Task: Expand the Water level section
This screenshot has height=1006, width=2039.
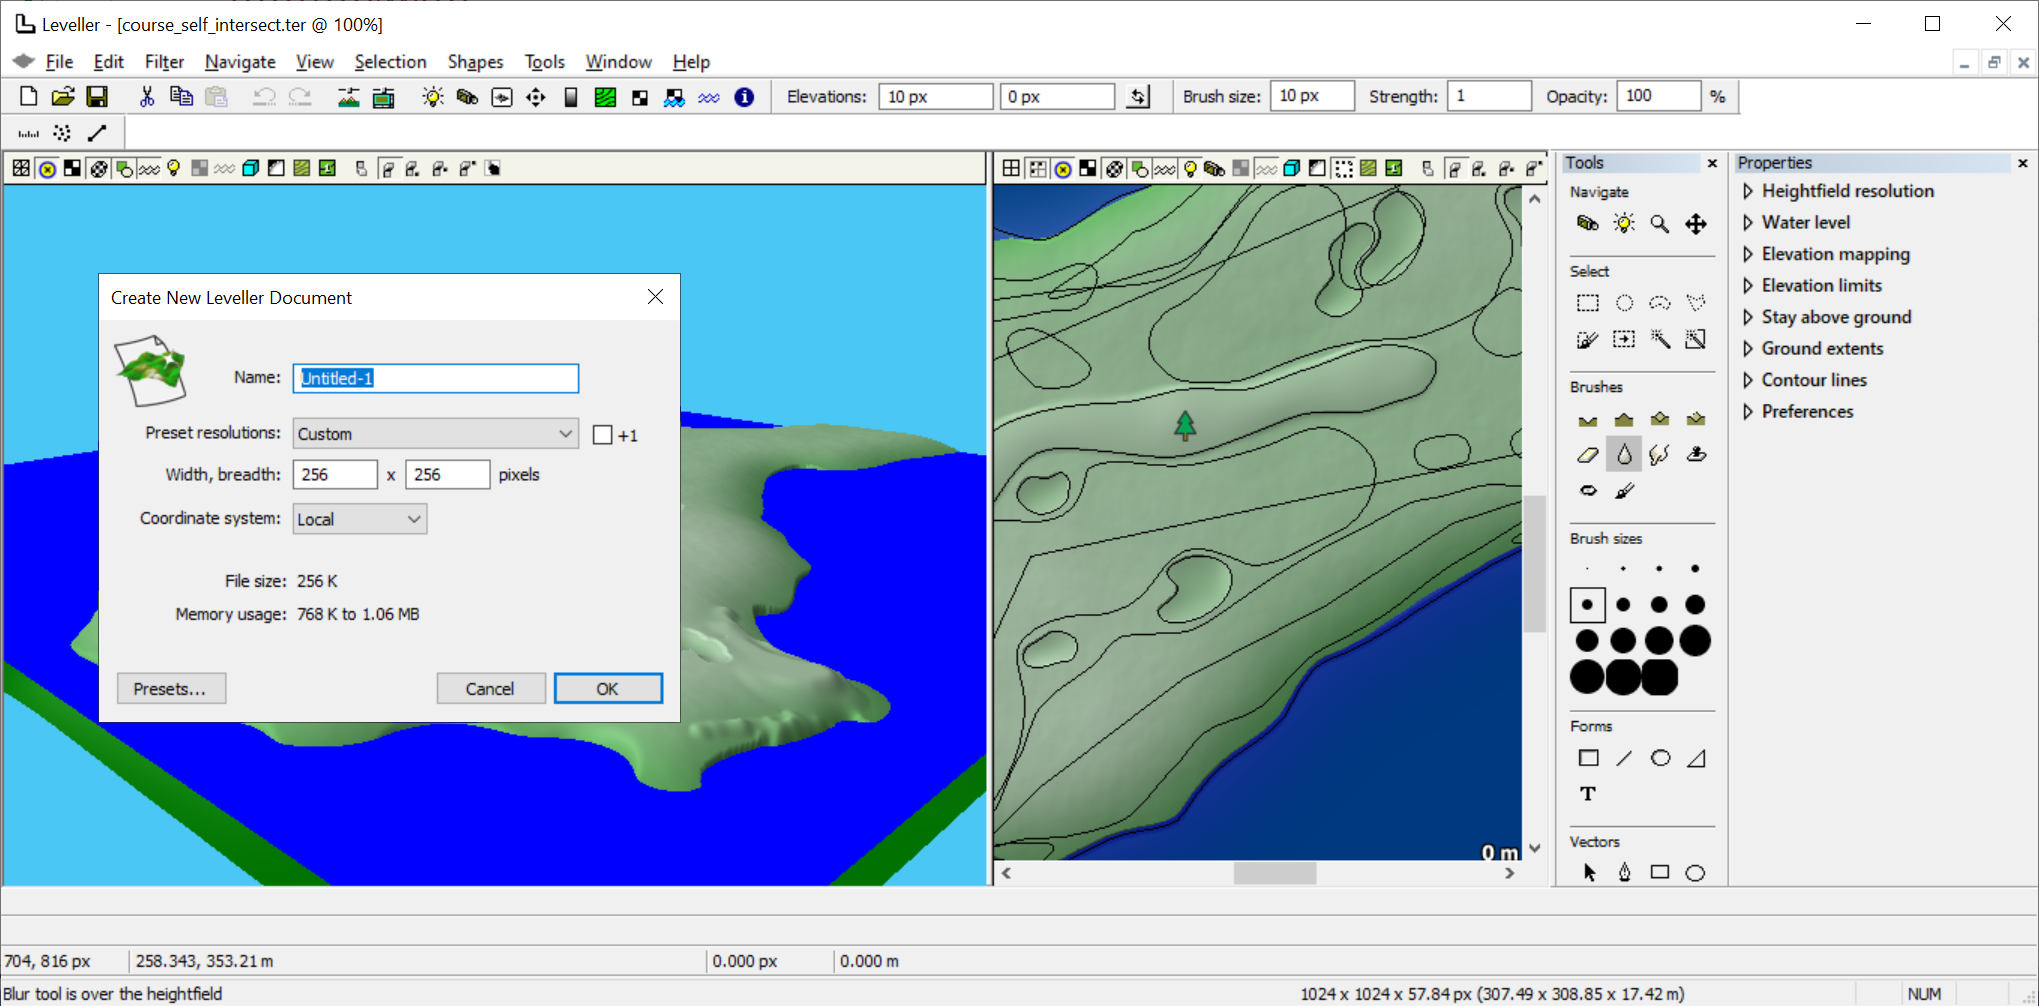Action: 1748,223
